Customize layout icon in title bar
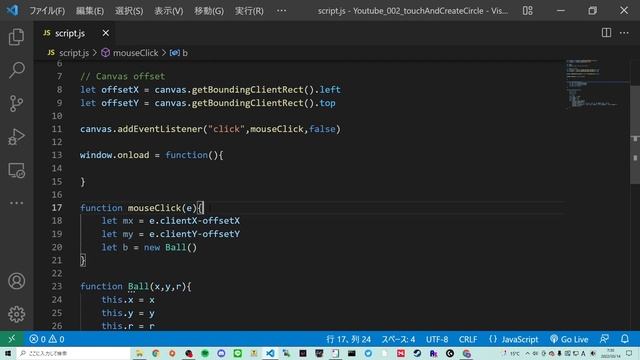Image resolution: width=640 pixels, height=360 pixels. tap(527, 11)
